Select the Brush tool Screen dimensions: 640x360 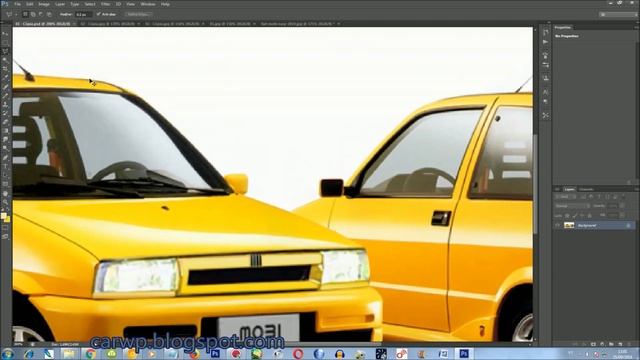[x=5, y=95]
